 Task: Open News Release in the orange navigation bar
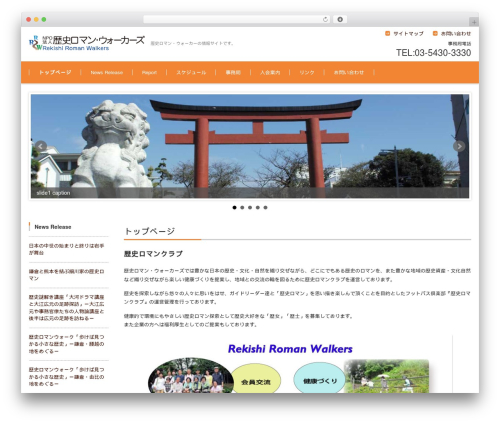click(x=107, y=72)
